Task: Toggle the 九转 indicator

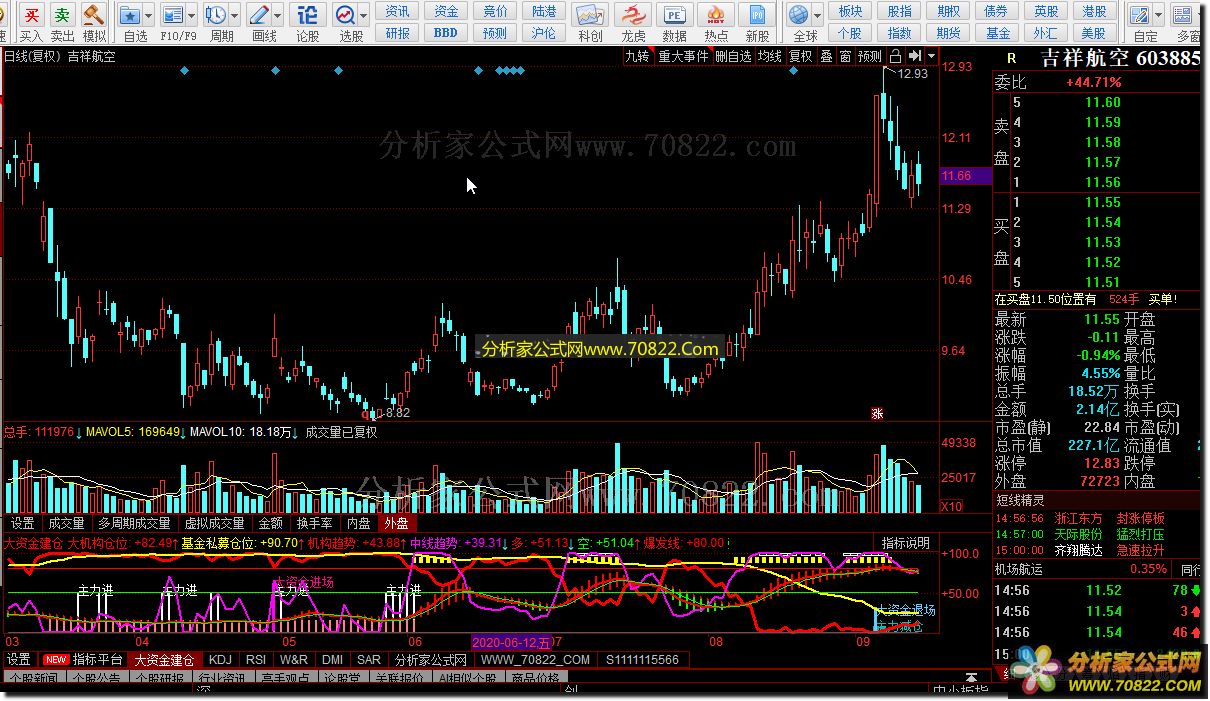Action: (x=637, y=56)
